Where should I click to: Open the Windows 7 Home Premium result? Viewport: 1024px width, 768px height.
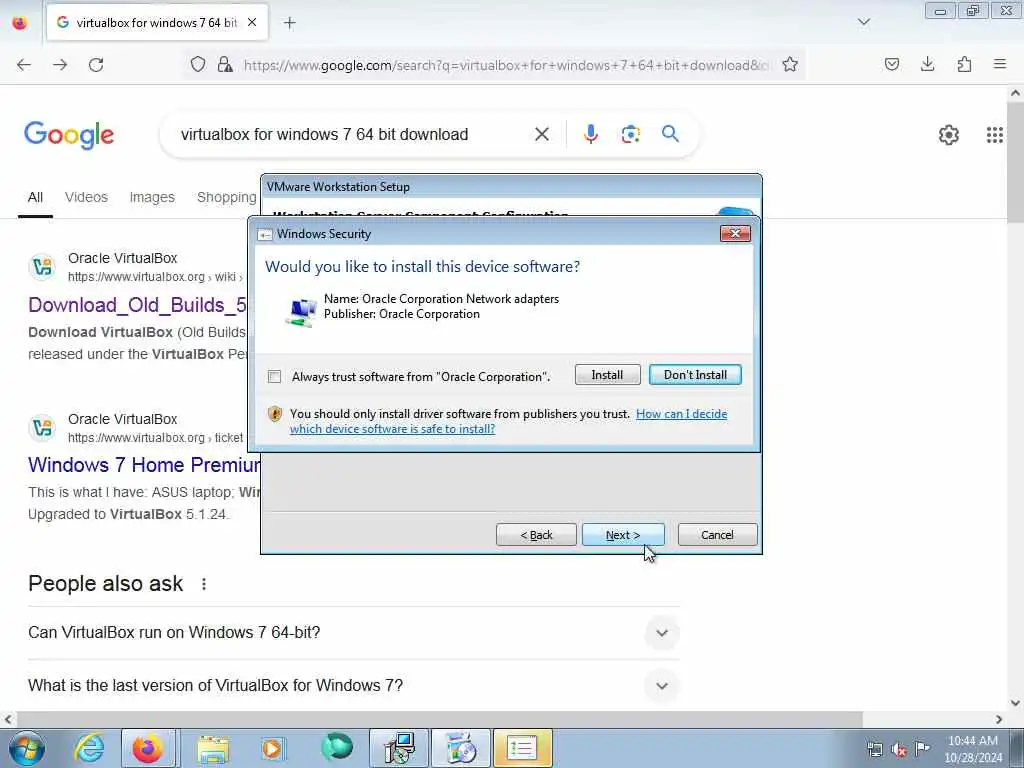[144, 465]
